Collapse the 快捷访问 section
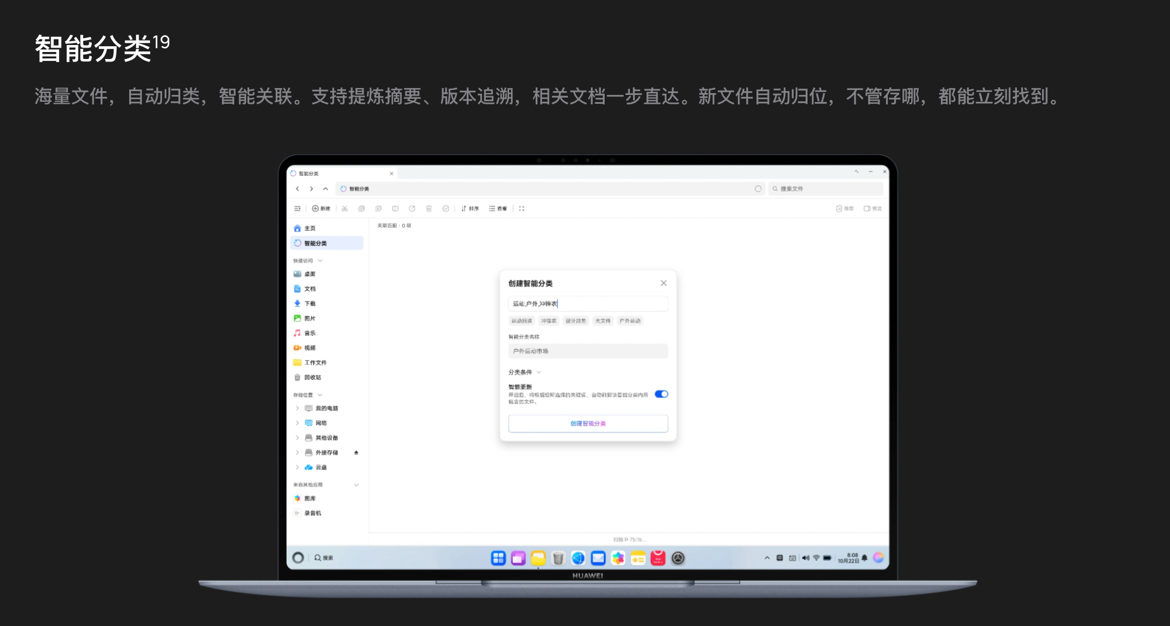The height and width of the screenshot is (626, 1170). tap(320, 261)
